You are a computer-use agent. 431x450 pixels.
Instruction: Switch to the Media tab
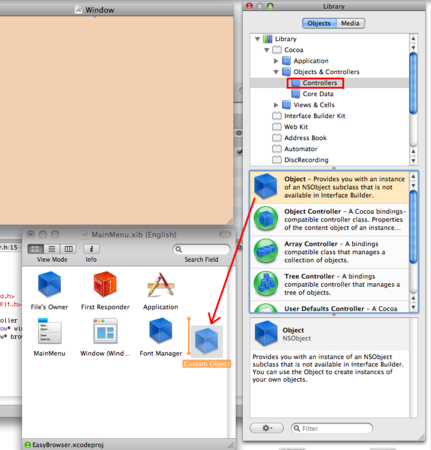pos(350,23)
